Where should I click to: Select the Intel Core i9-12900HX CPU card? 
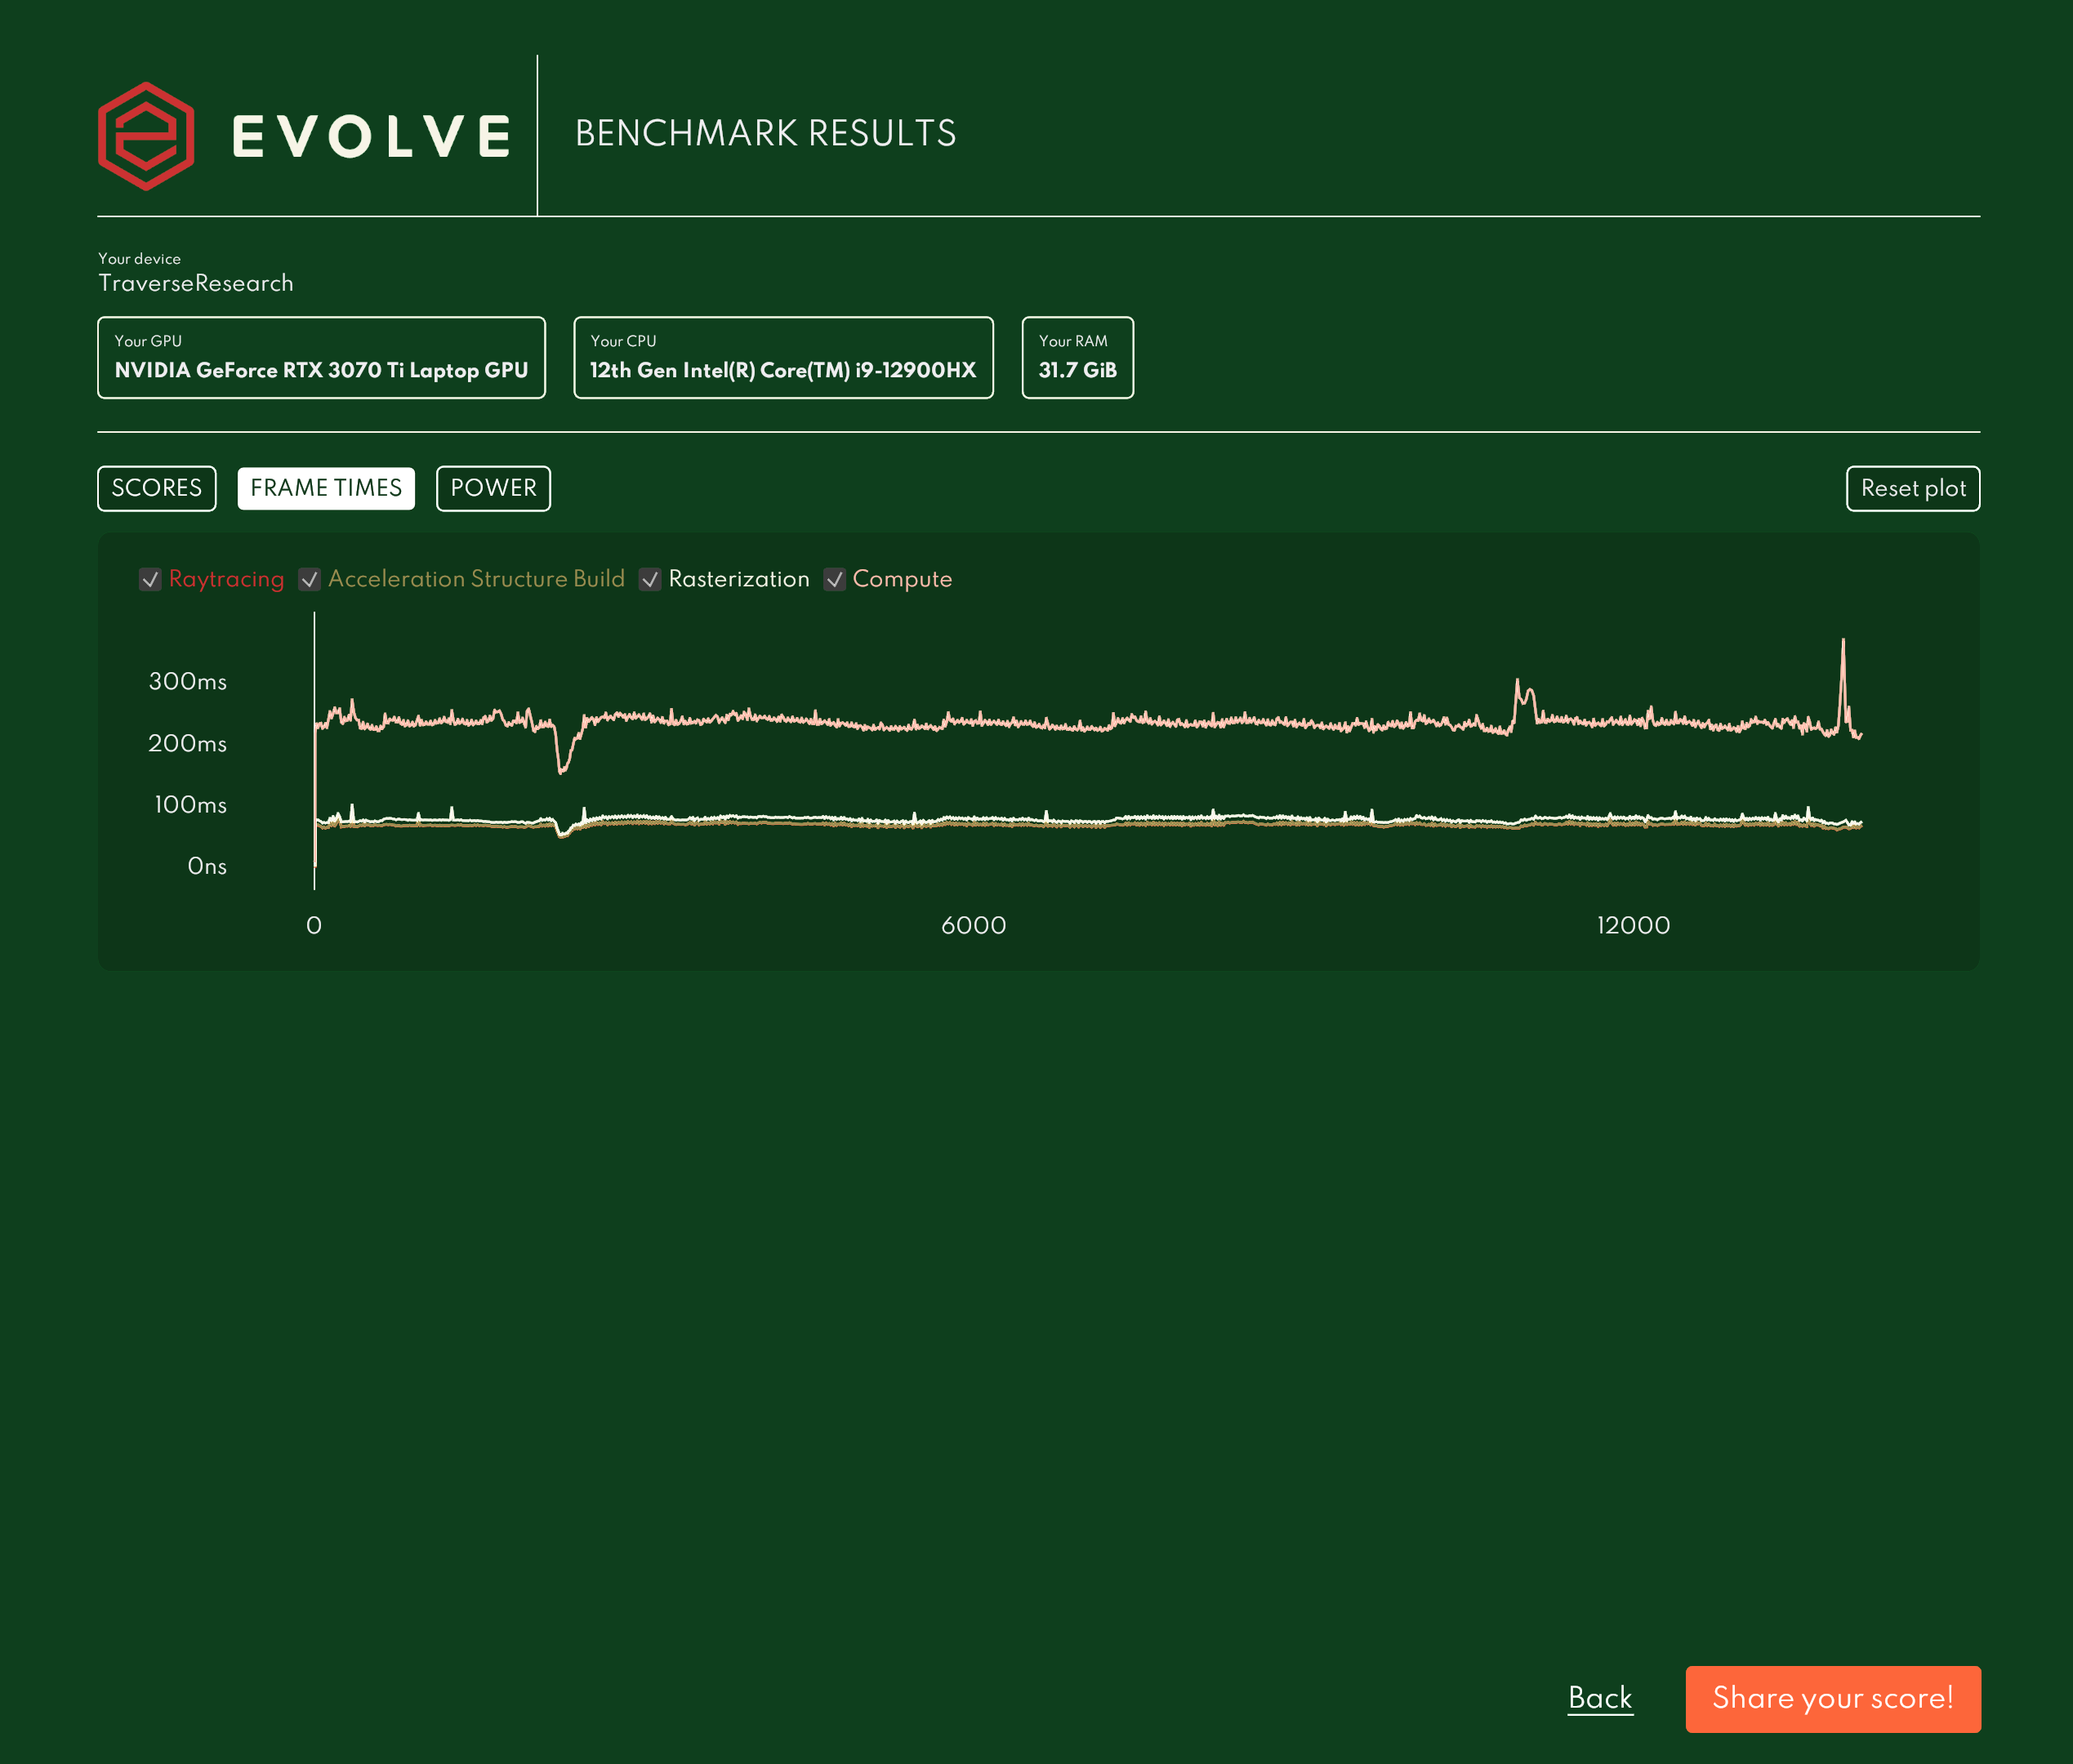[783, 357]
